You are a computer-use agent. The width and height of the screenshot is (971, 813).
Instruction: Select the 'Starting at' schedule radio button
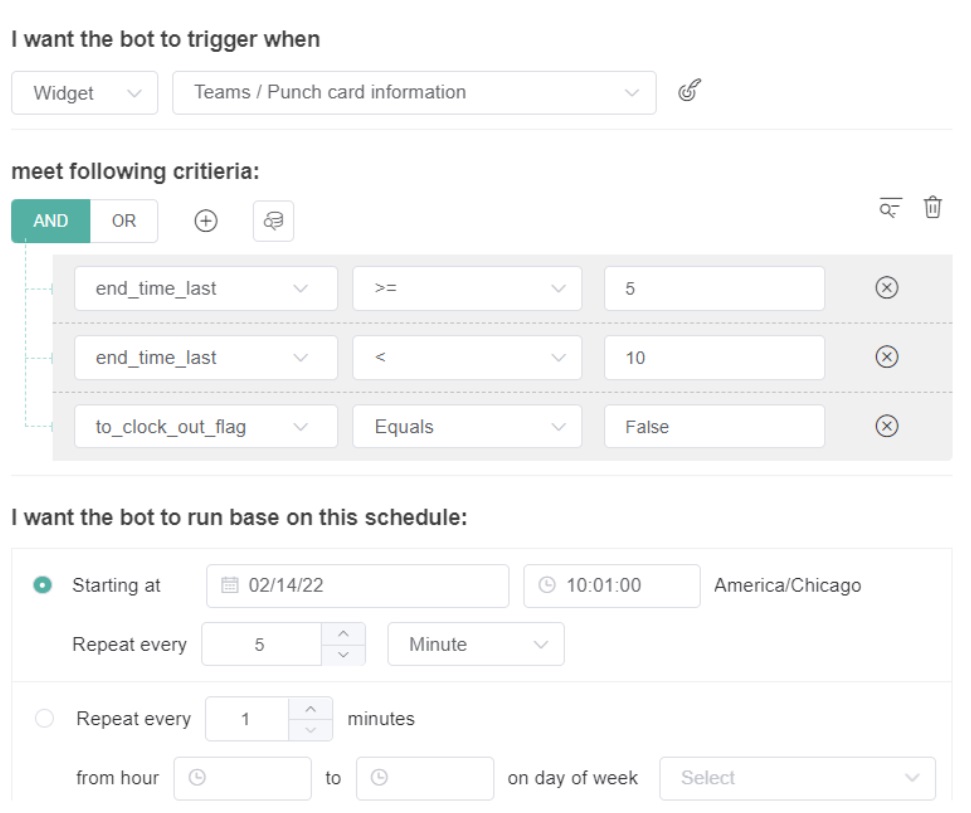click(x=43, y=585)
